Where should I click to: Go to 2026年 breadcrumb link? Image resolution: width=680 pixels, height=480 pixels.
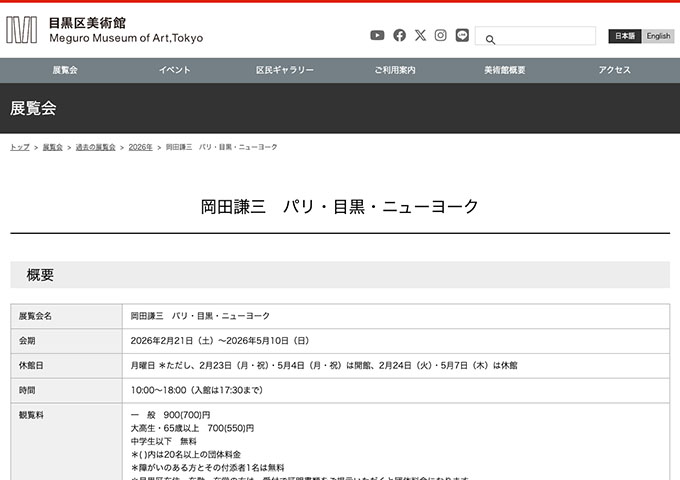coord(141,147)
